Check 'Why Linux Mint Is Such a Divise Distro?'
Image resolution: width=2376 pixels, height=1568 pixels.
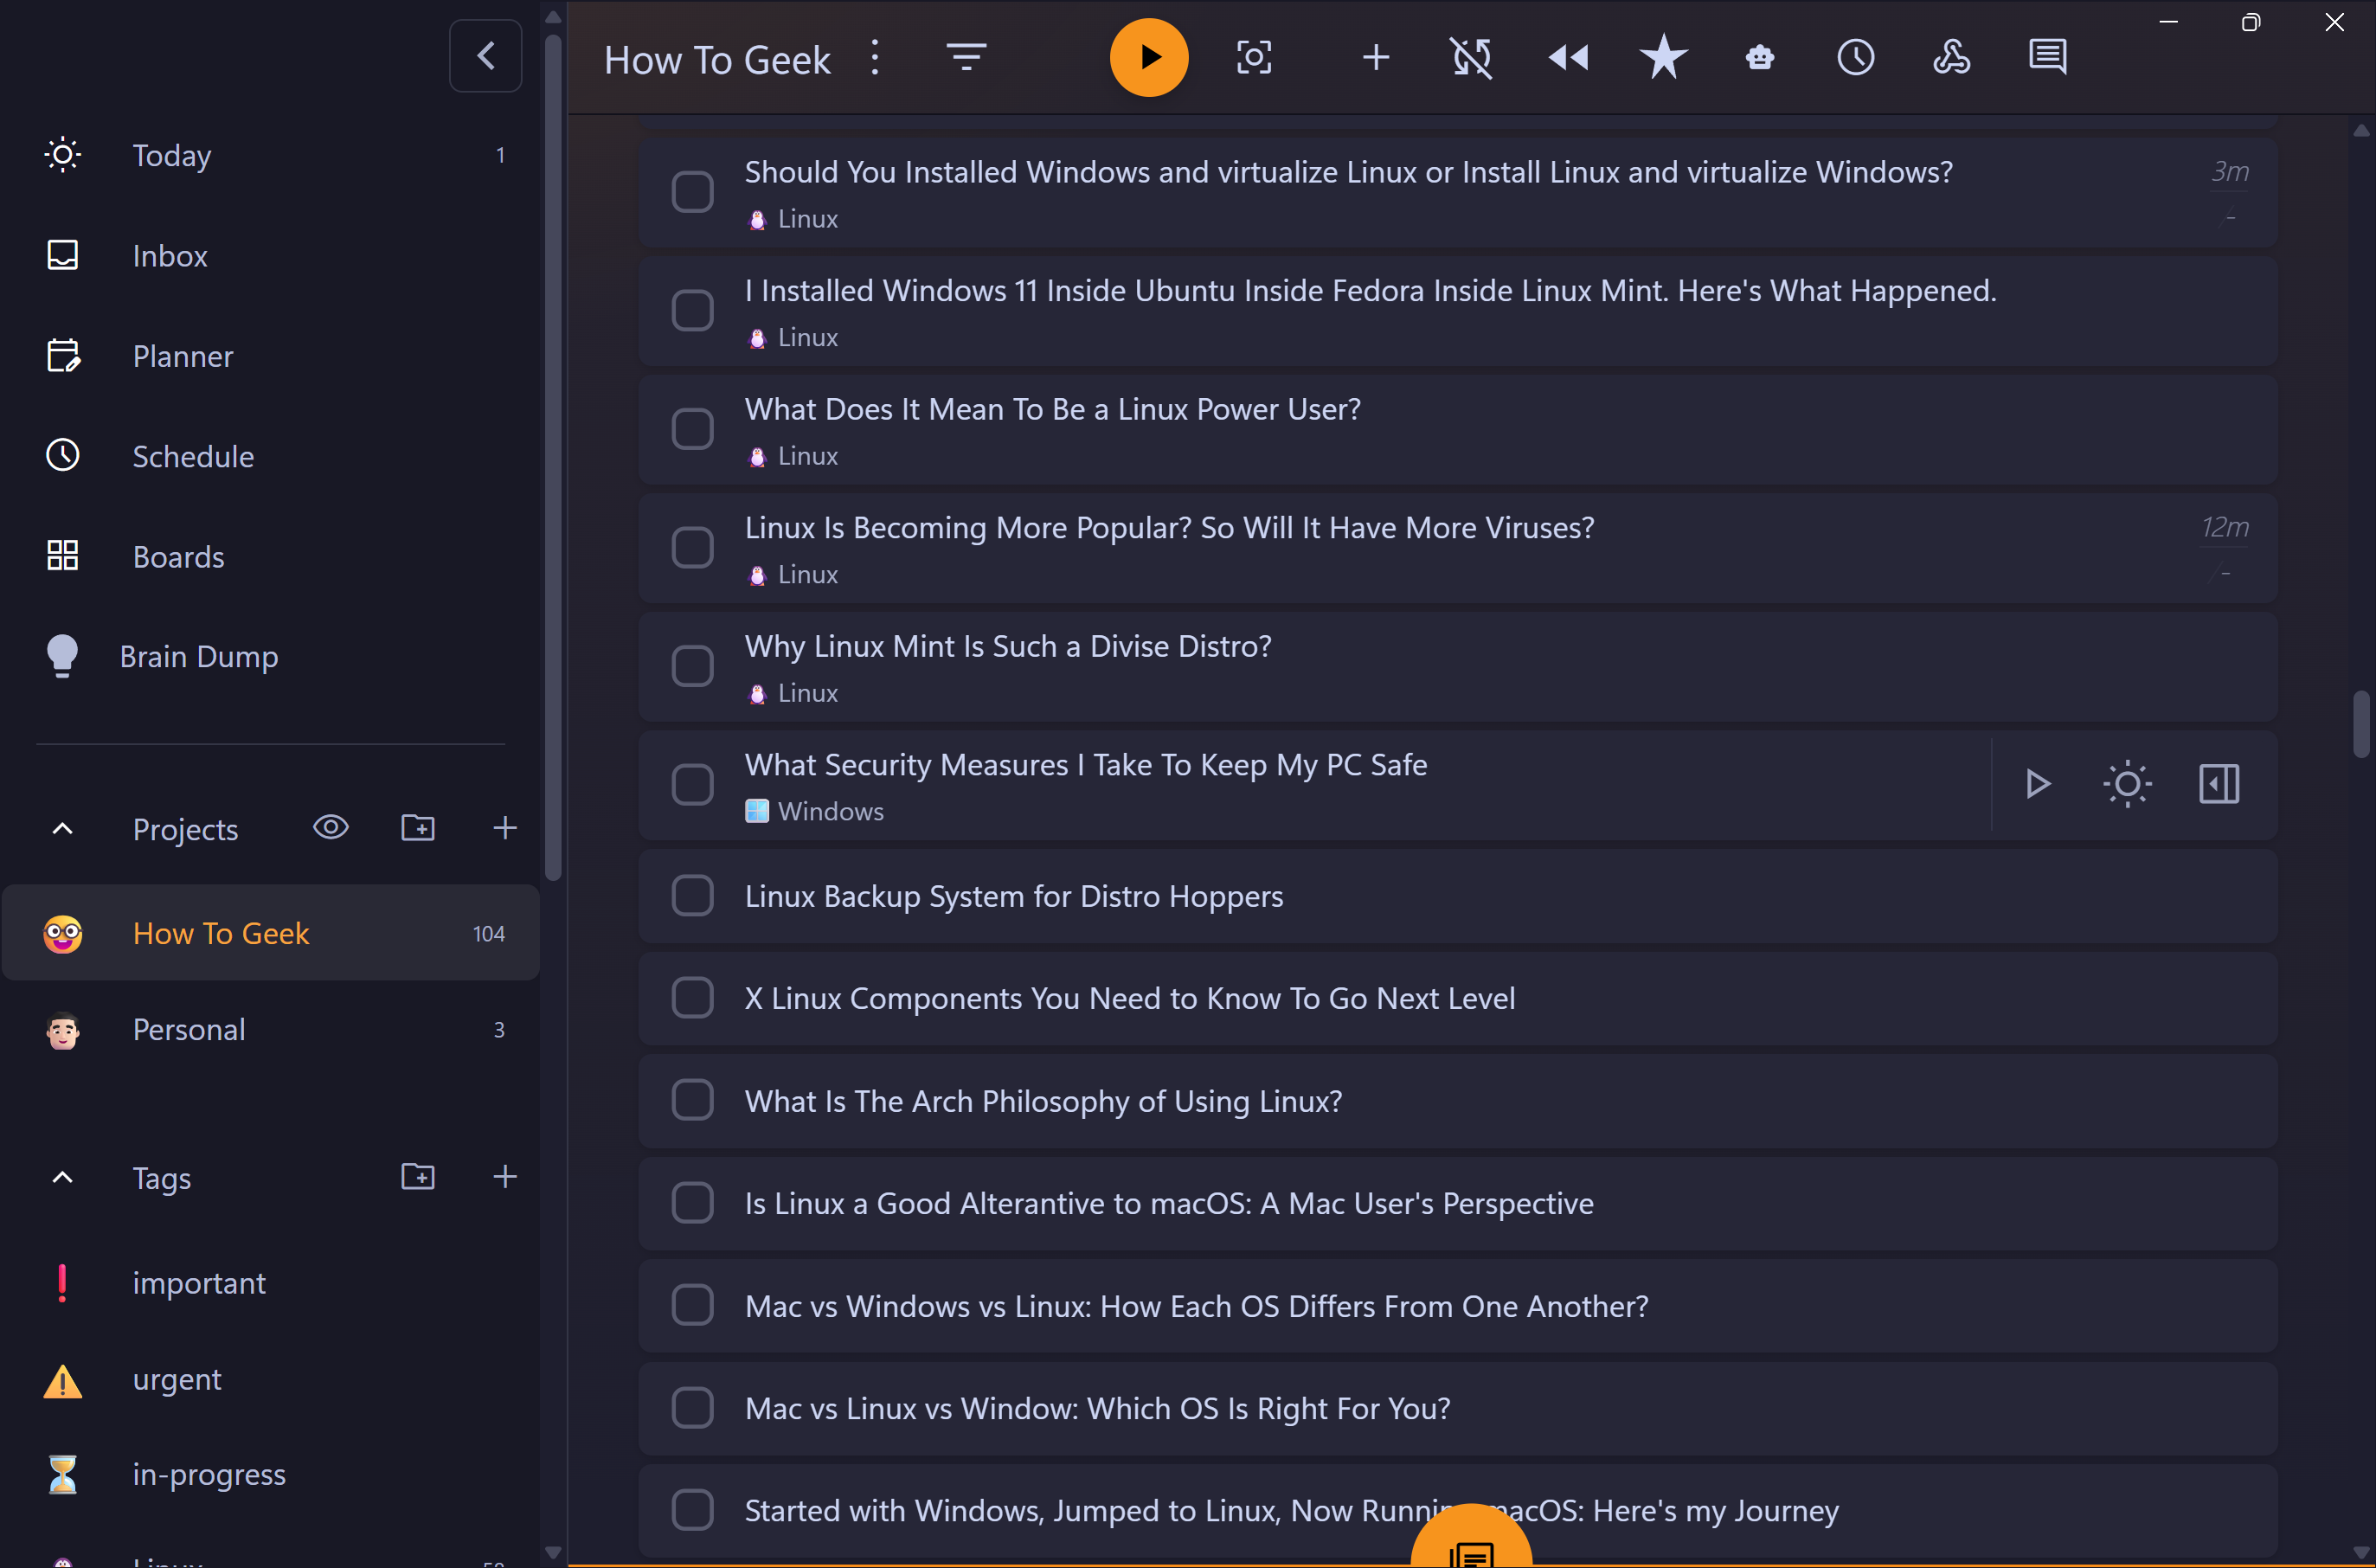pos(692,666)
